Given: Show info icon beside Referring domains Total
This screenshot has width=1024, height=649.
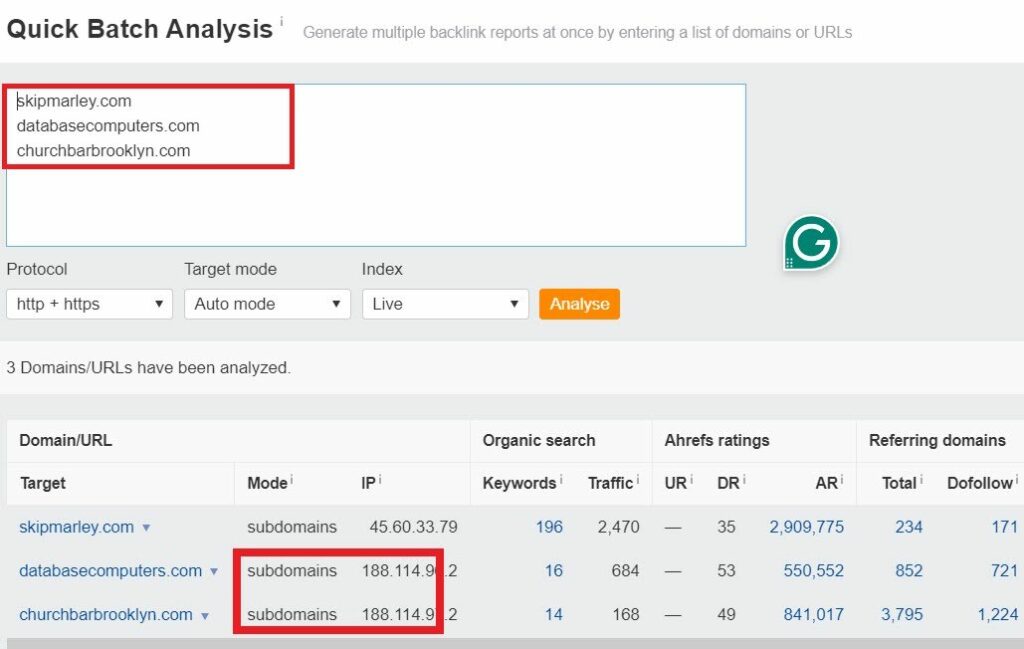Looking at the screenshot, I should tap(921, 480).
